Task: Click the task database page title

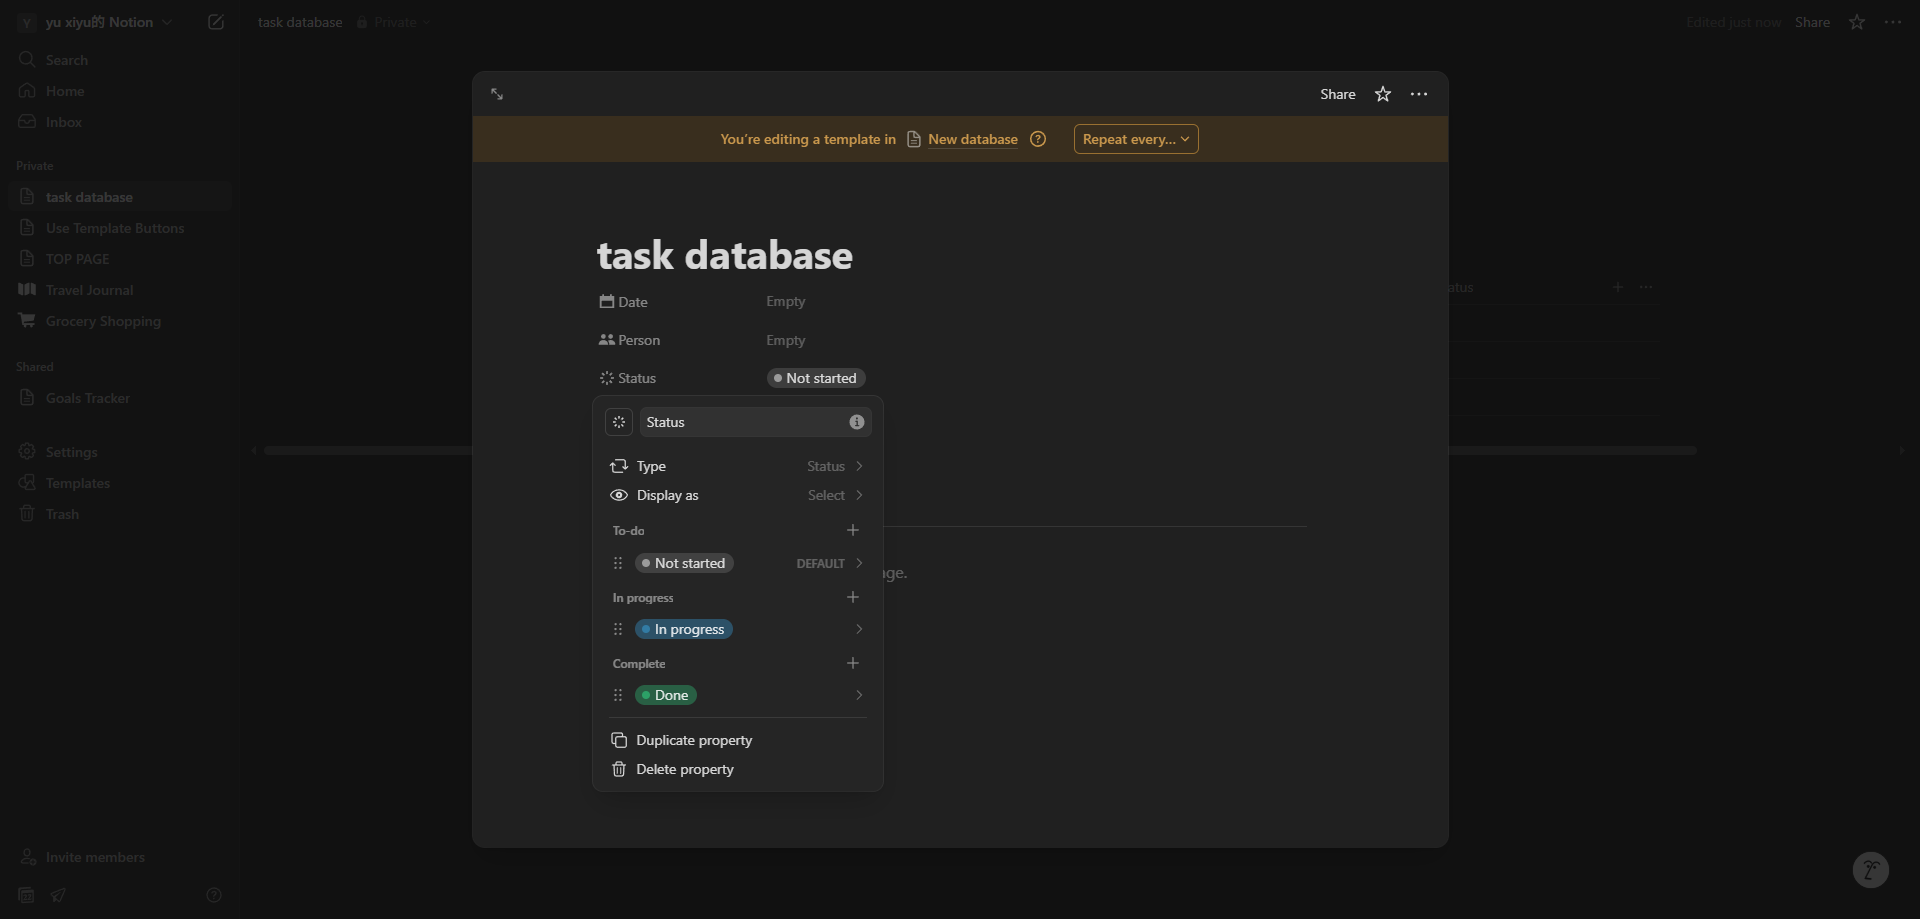Action: (x=725, y=255)
